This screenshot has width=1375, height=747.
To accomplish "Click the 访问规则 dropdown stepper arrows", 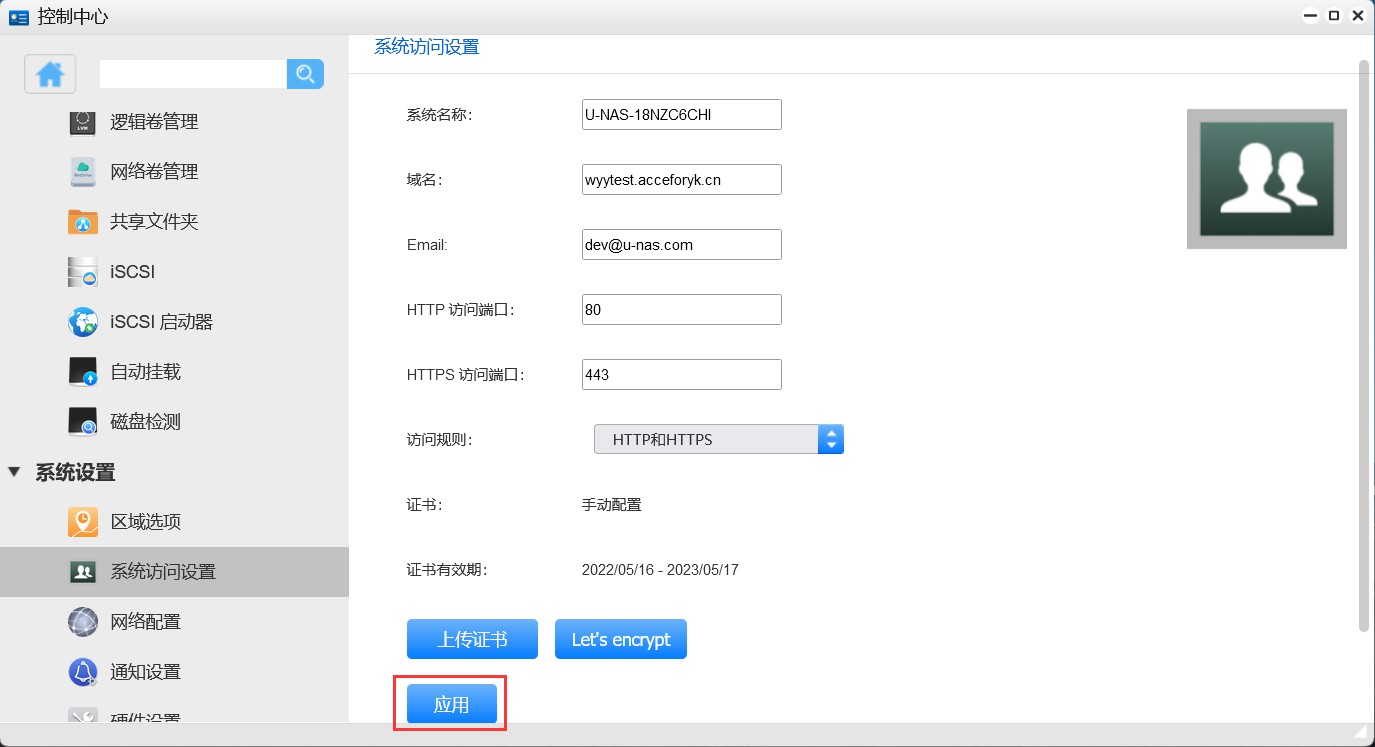I will (831, 439).
